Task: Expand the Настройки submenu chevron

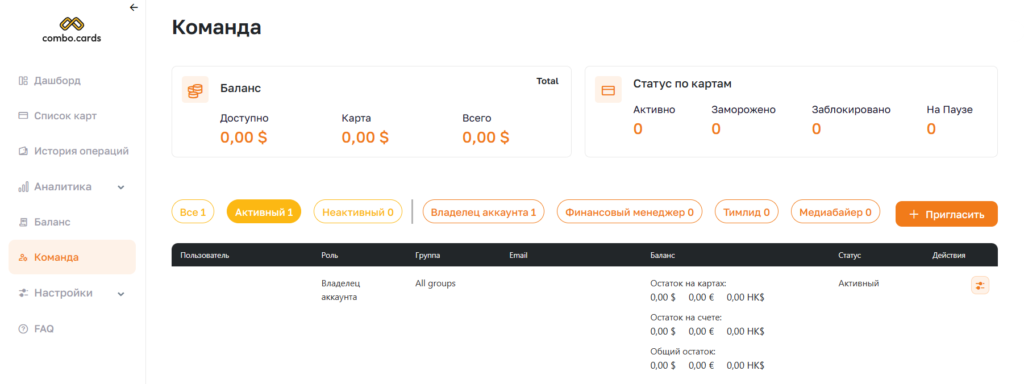Action: click(x=121, y=294)
